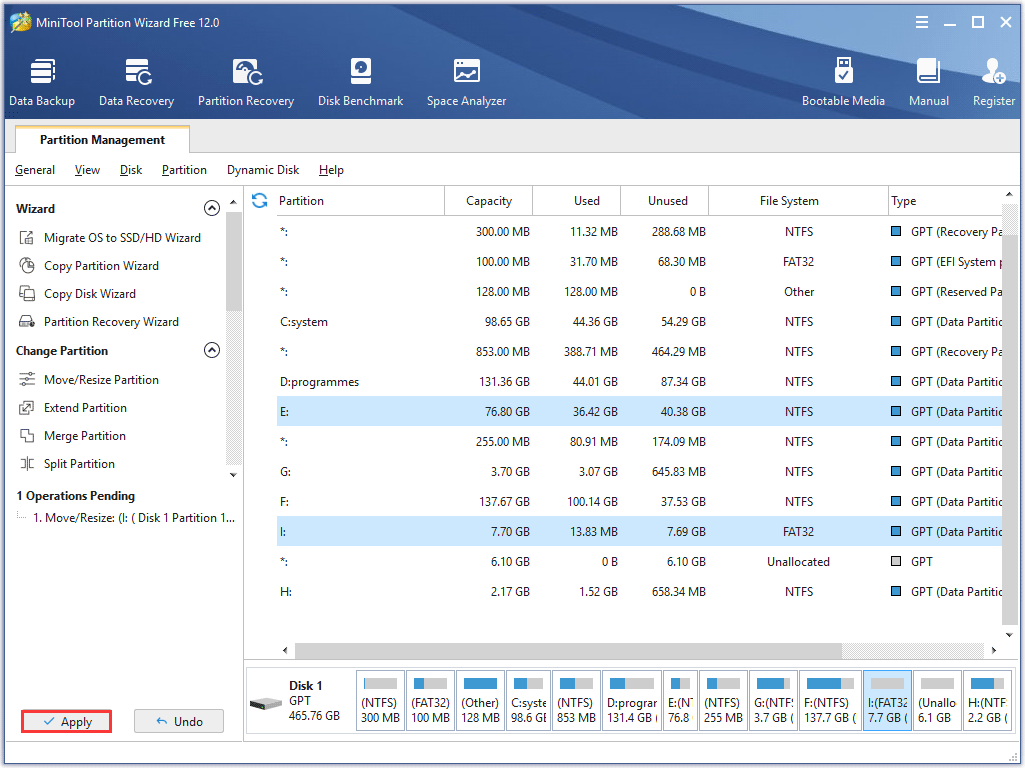This screenshot has height=768, width=1025.
Task: Open Partition Recovery toolbar icon
Action: tap(246, 82)
